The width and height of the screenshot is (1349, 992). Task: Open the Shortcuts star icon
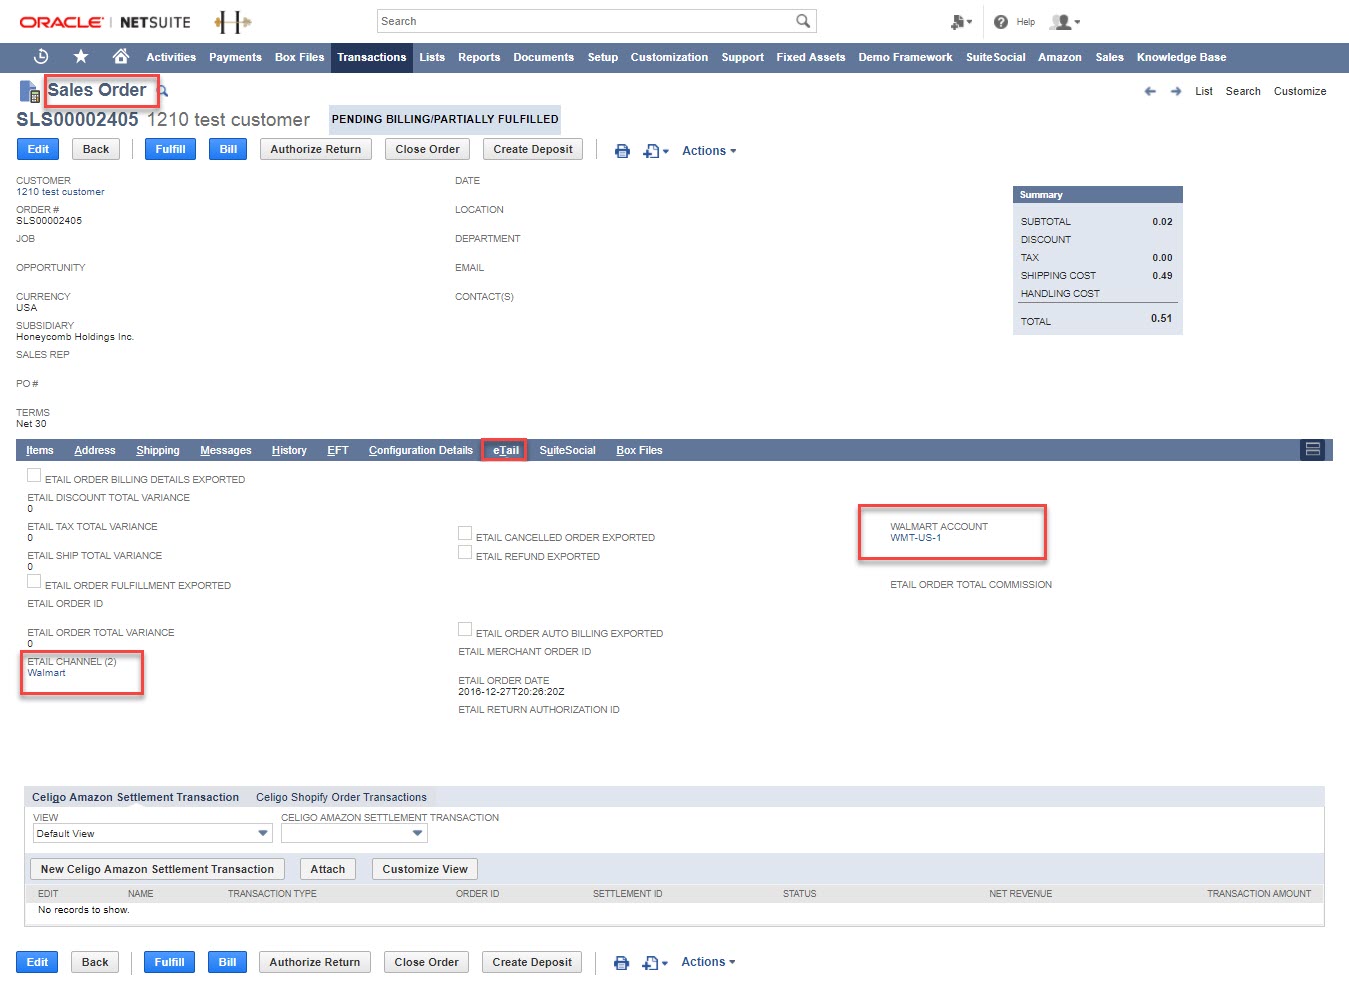click(81, 57)
